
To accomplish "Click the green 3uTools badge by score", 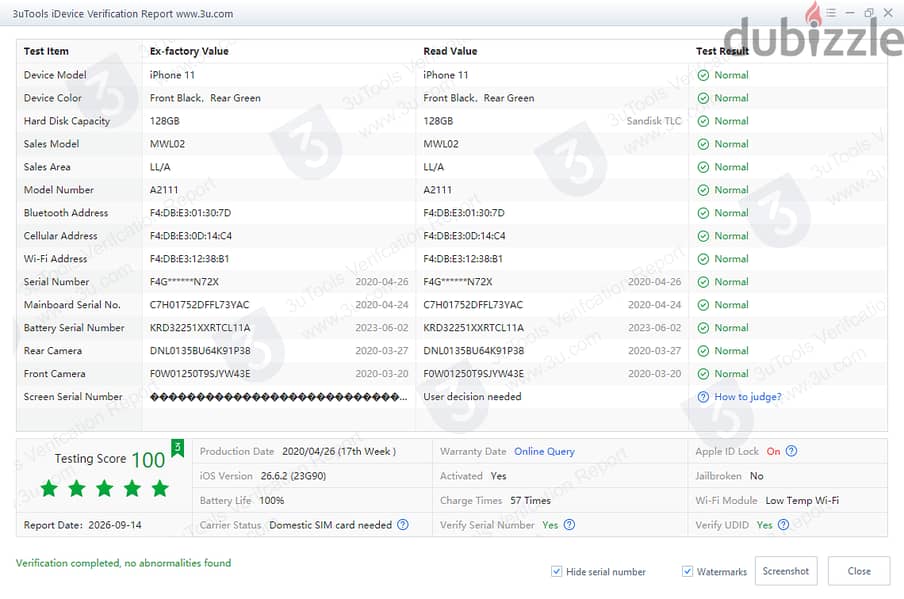I will point(178,448).
